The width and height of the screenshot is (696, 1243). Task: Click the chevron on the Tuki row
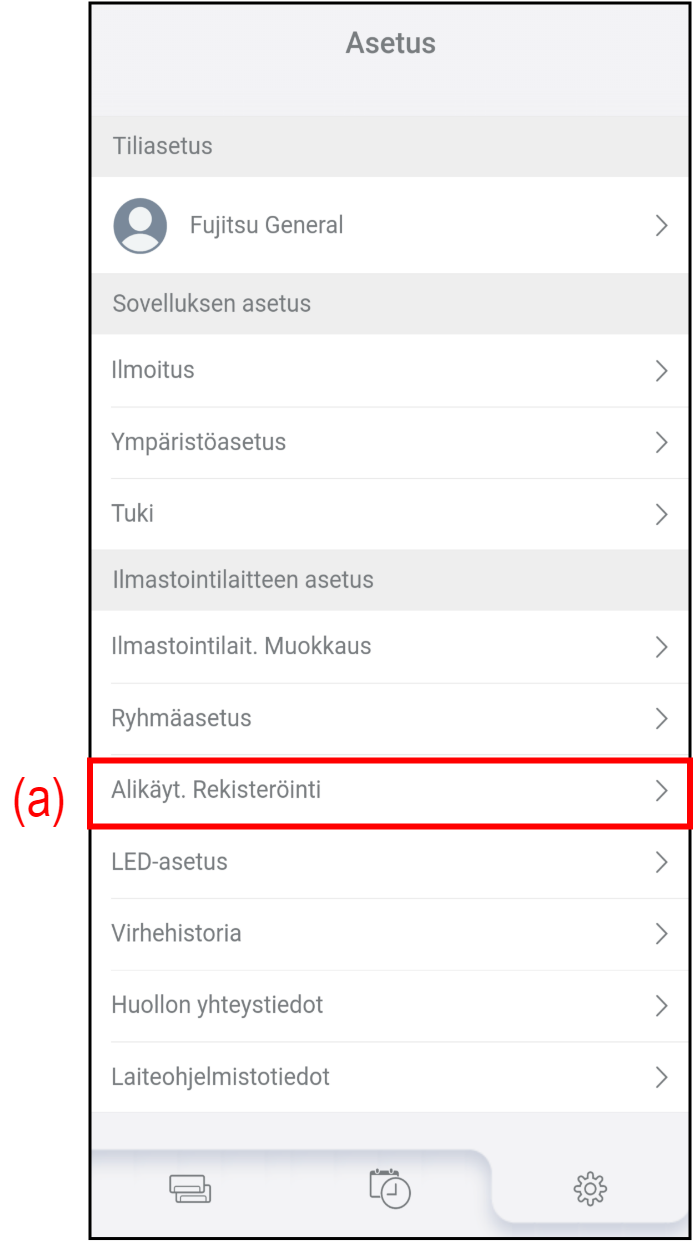[661, 515]
